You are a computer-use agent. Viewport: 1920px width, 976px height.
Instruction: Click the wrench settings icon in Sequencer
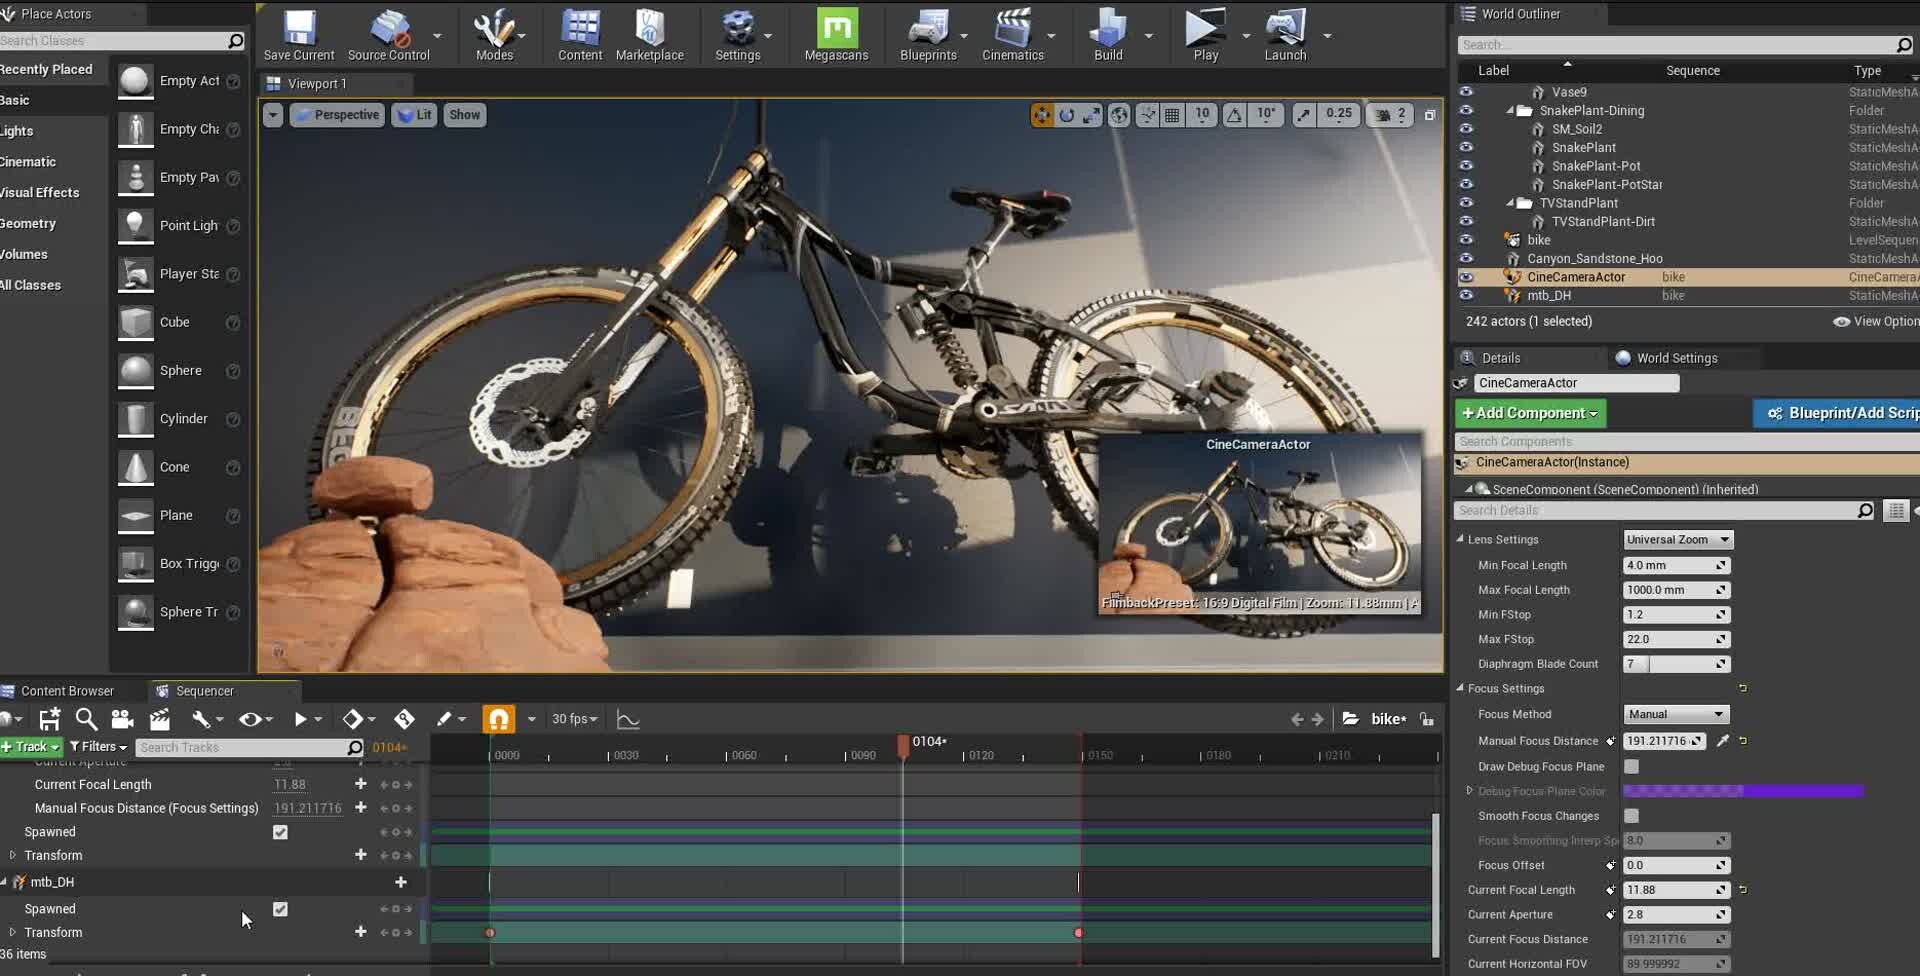click(x=201, y=718)
